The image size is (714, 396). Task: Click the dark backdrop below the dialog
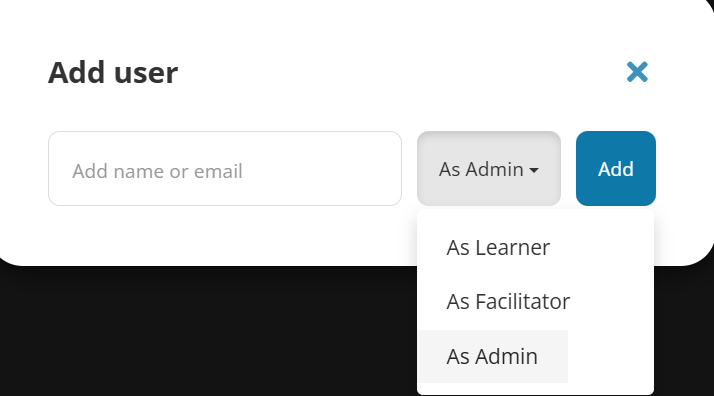tap(205, 332)
